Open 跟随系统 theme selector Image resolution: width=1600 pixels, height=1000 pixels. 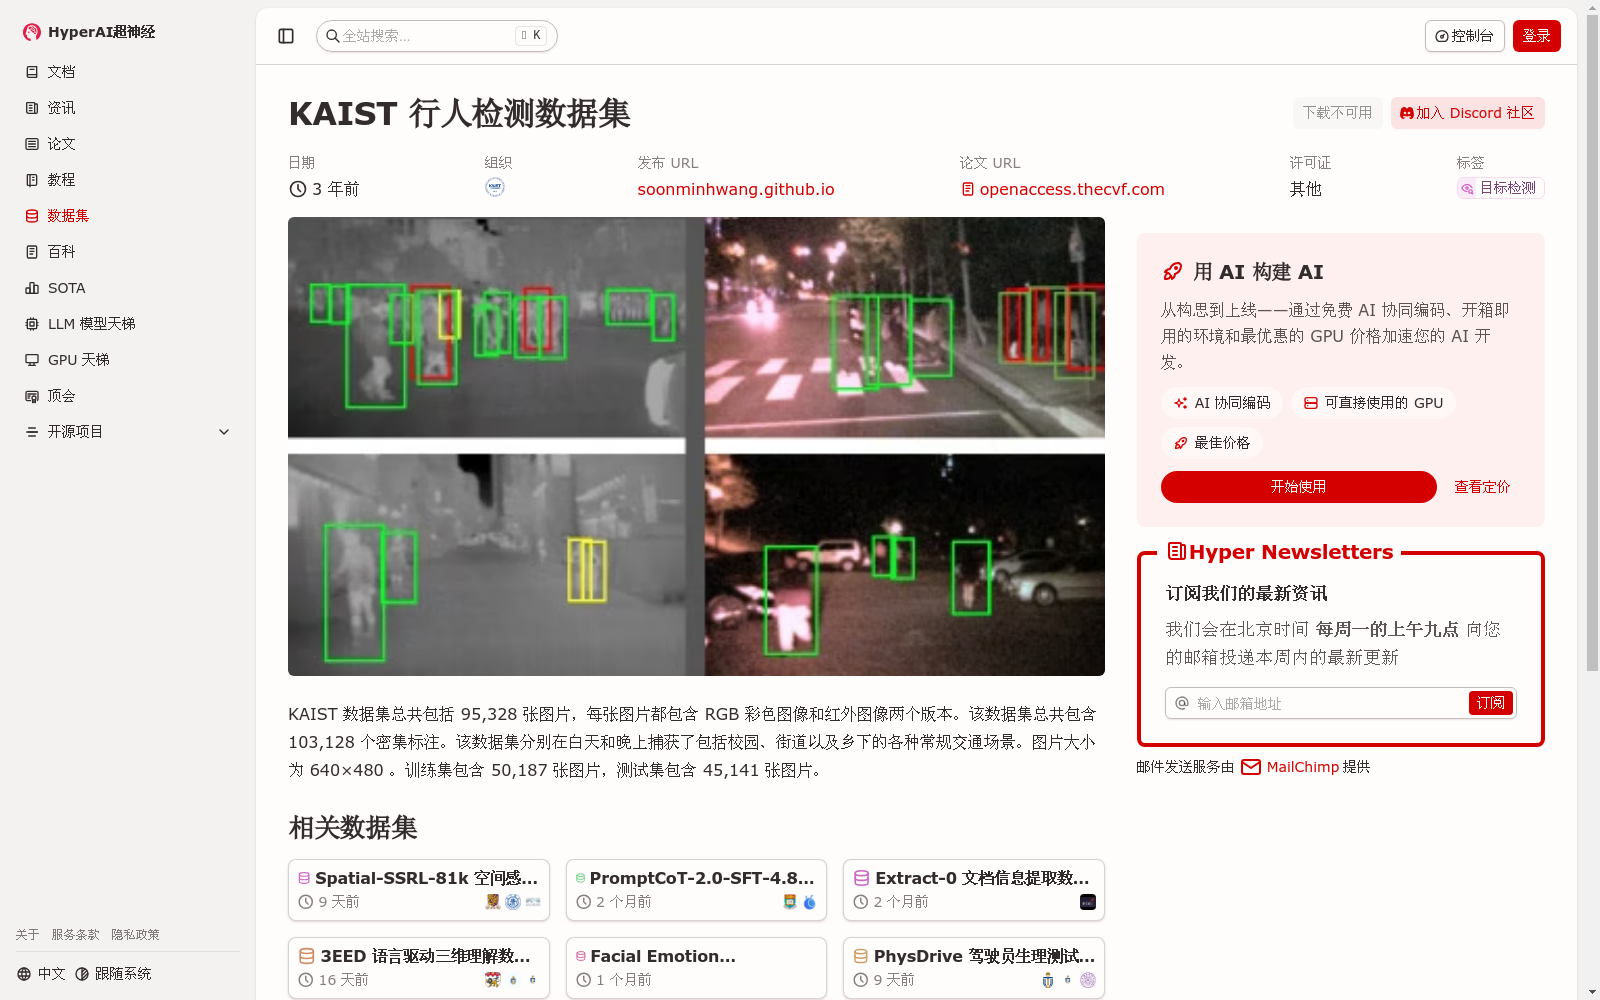pyautogui.click(x=113, y=974)
